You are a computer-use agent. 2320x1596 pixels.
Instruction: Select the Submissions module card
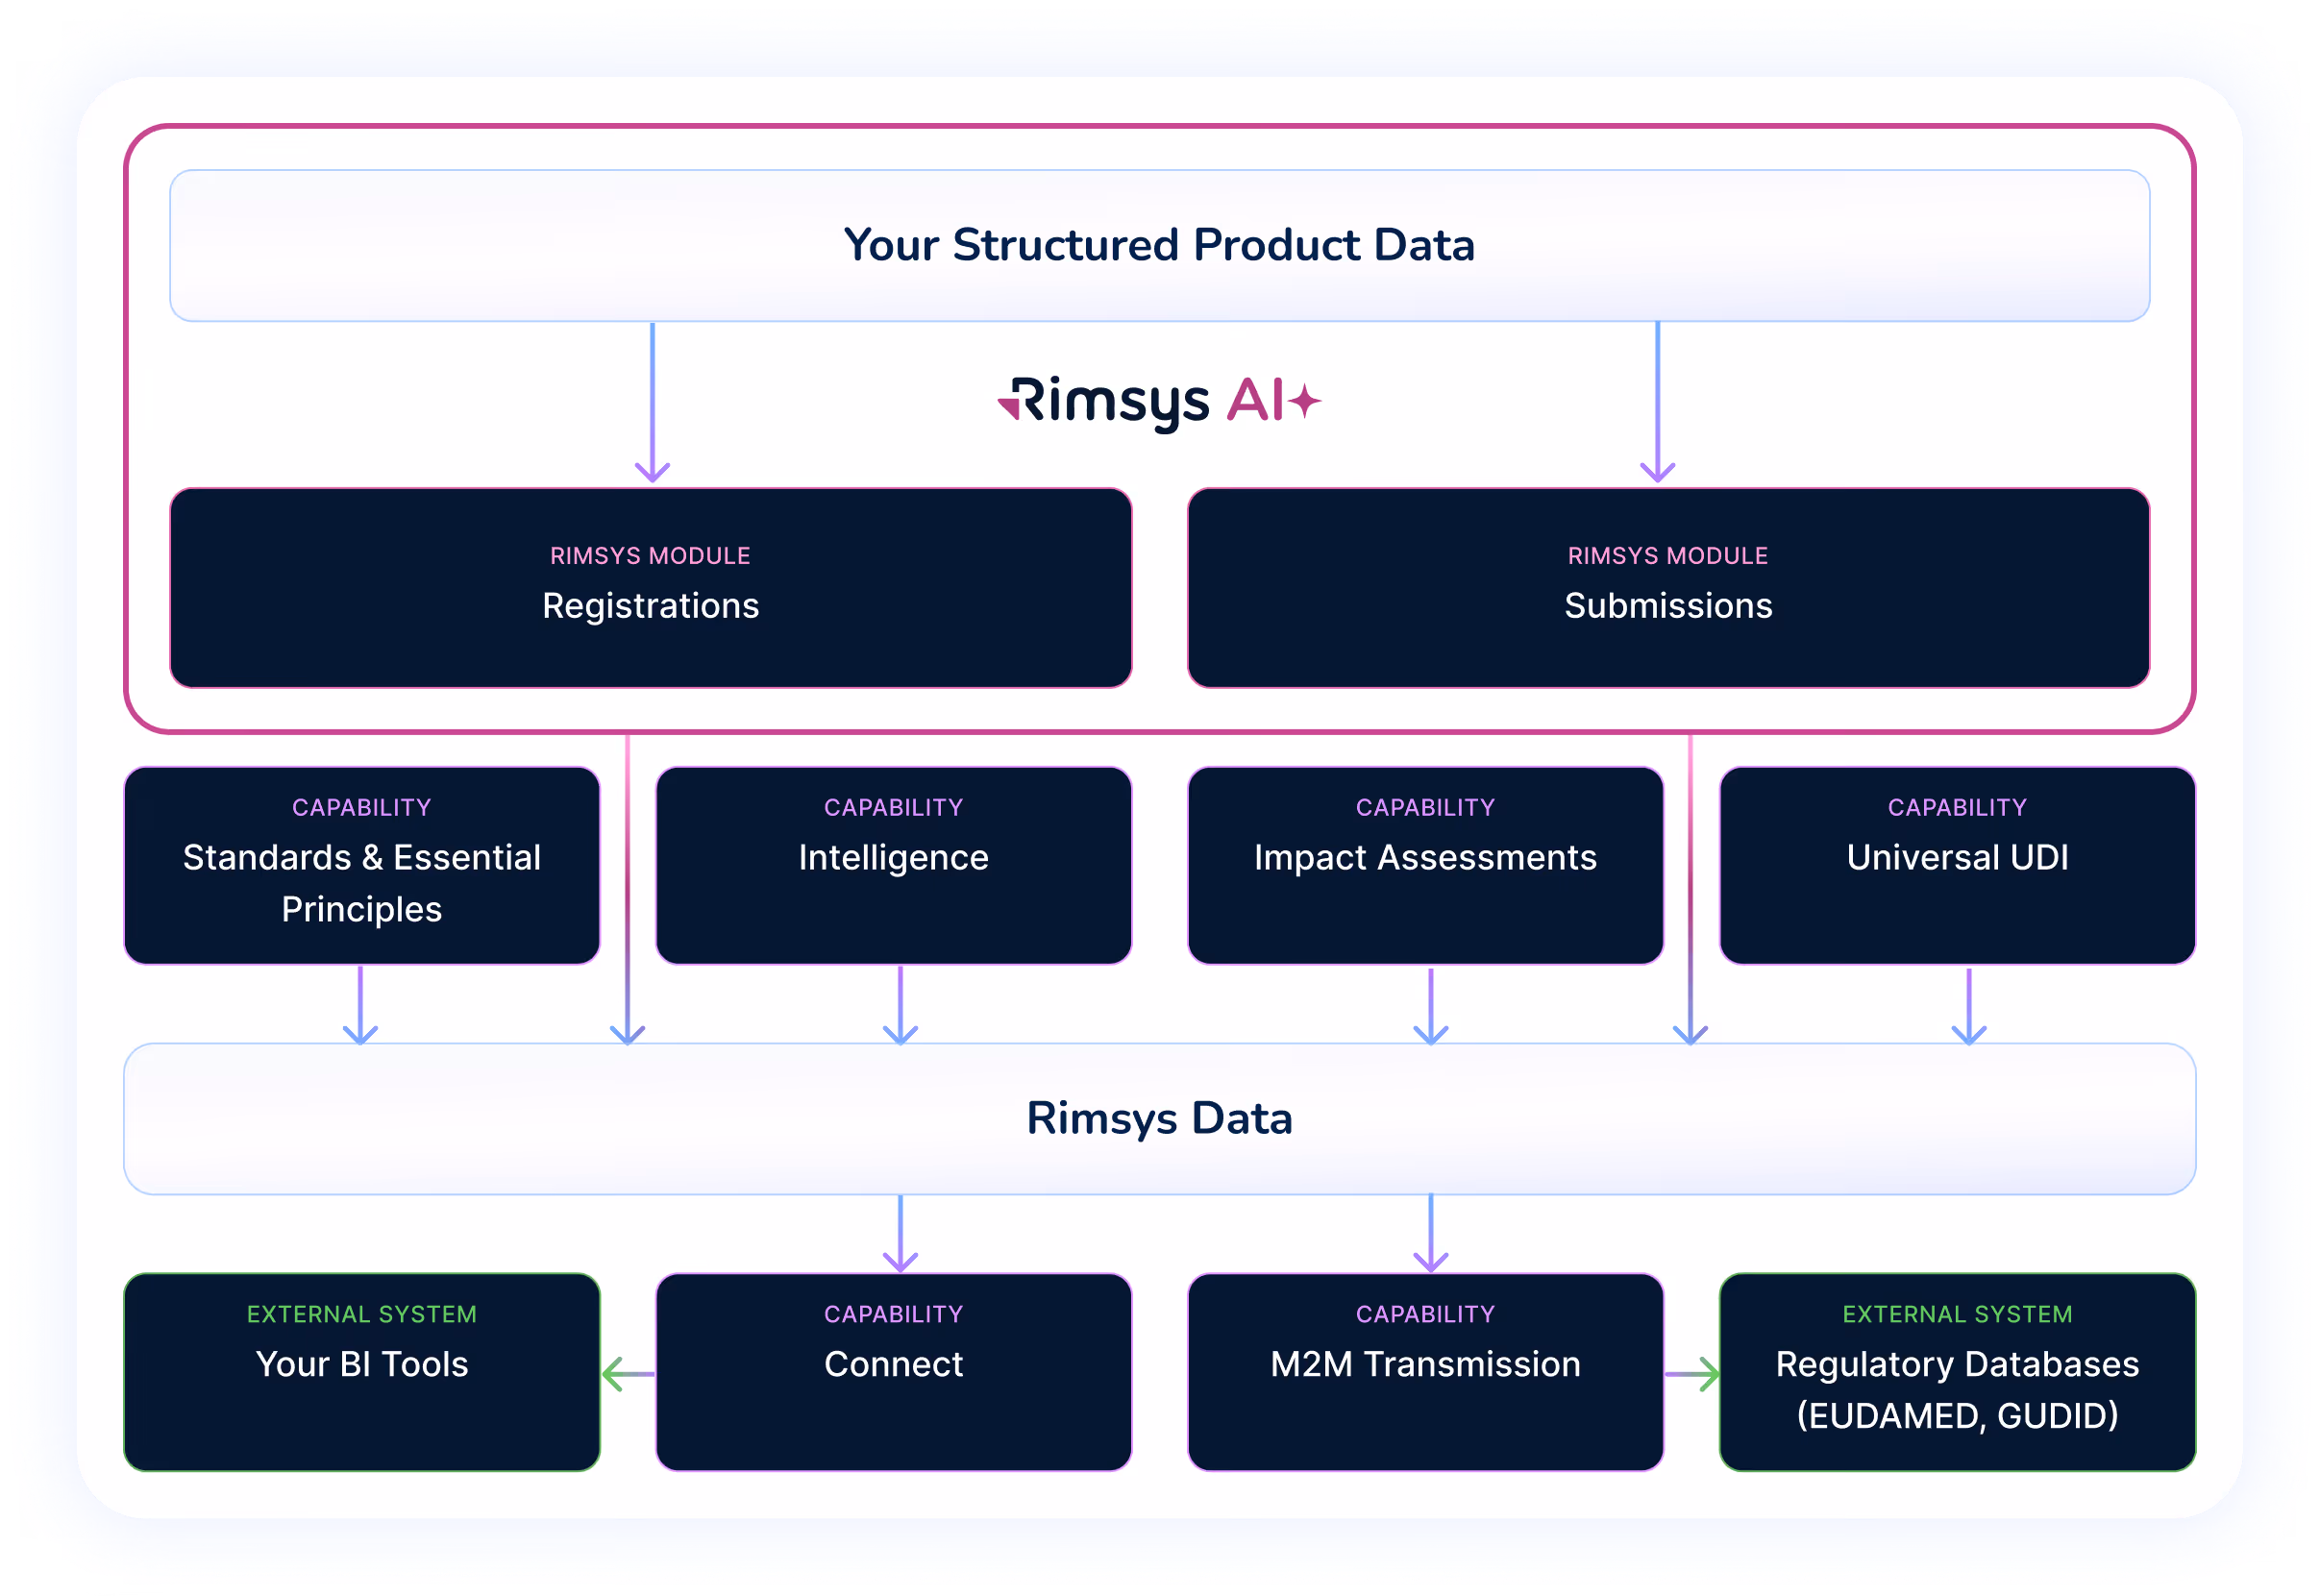click(x=1668, y=588)
